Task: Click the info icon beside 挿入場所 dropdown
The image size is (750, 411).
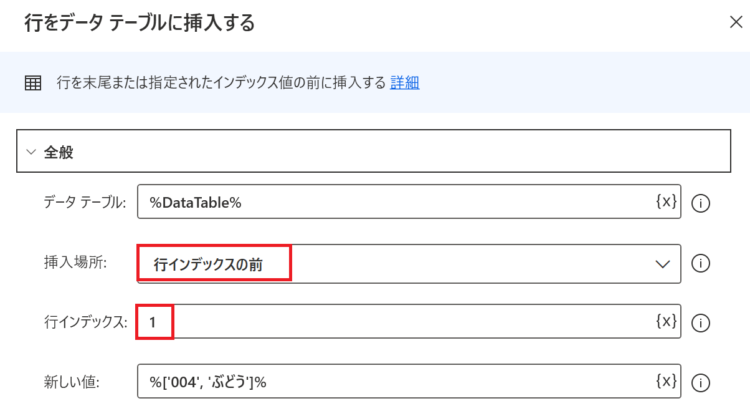Action: 700,263
